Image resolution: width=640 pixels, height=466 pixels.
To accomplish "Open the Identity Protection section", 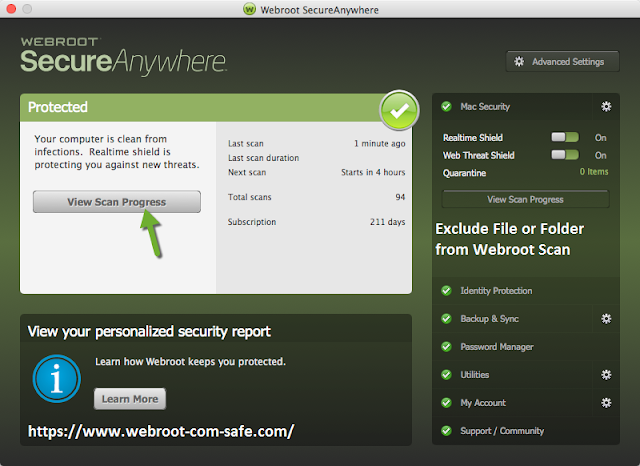I will [526, 291].
